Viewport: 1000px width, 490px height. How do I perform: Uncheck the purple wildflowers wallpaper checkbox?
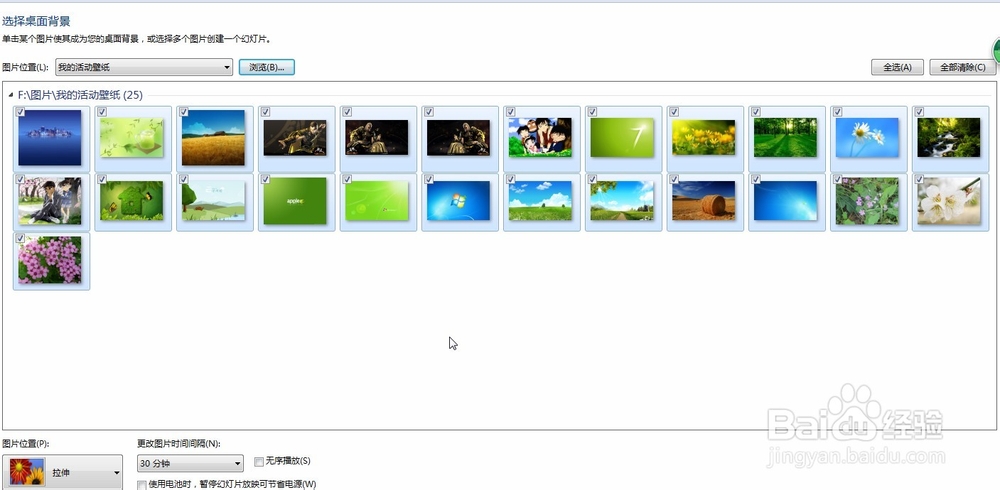click(x=837, y=180)
